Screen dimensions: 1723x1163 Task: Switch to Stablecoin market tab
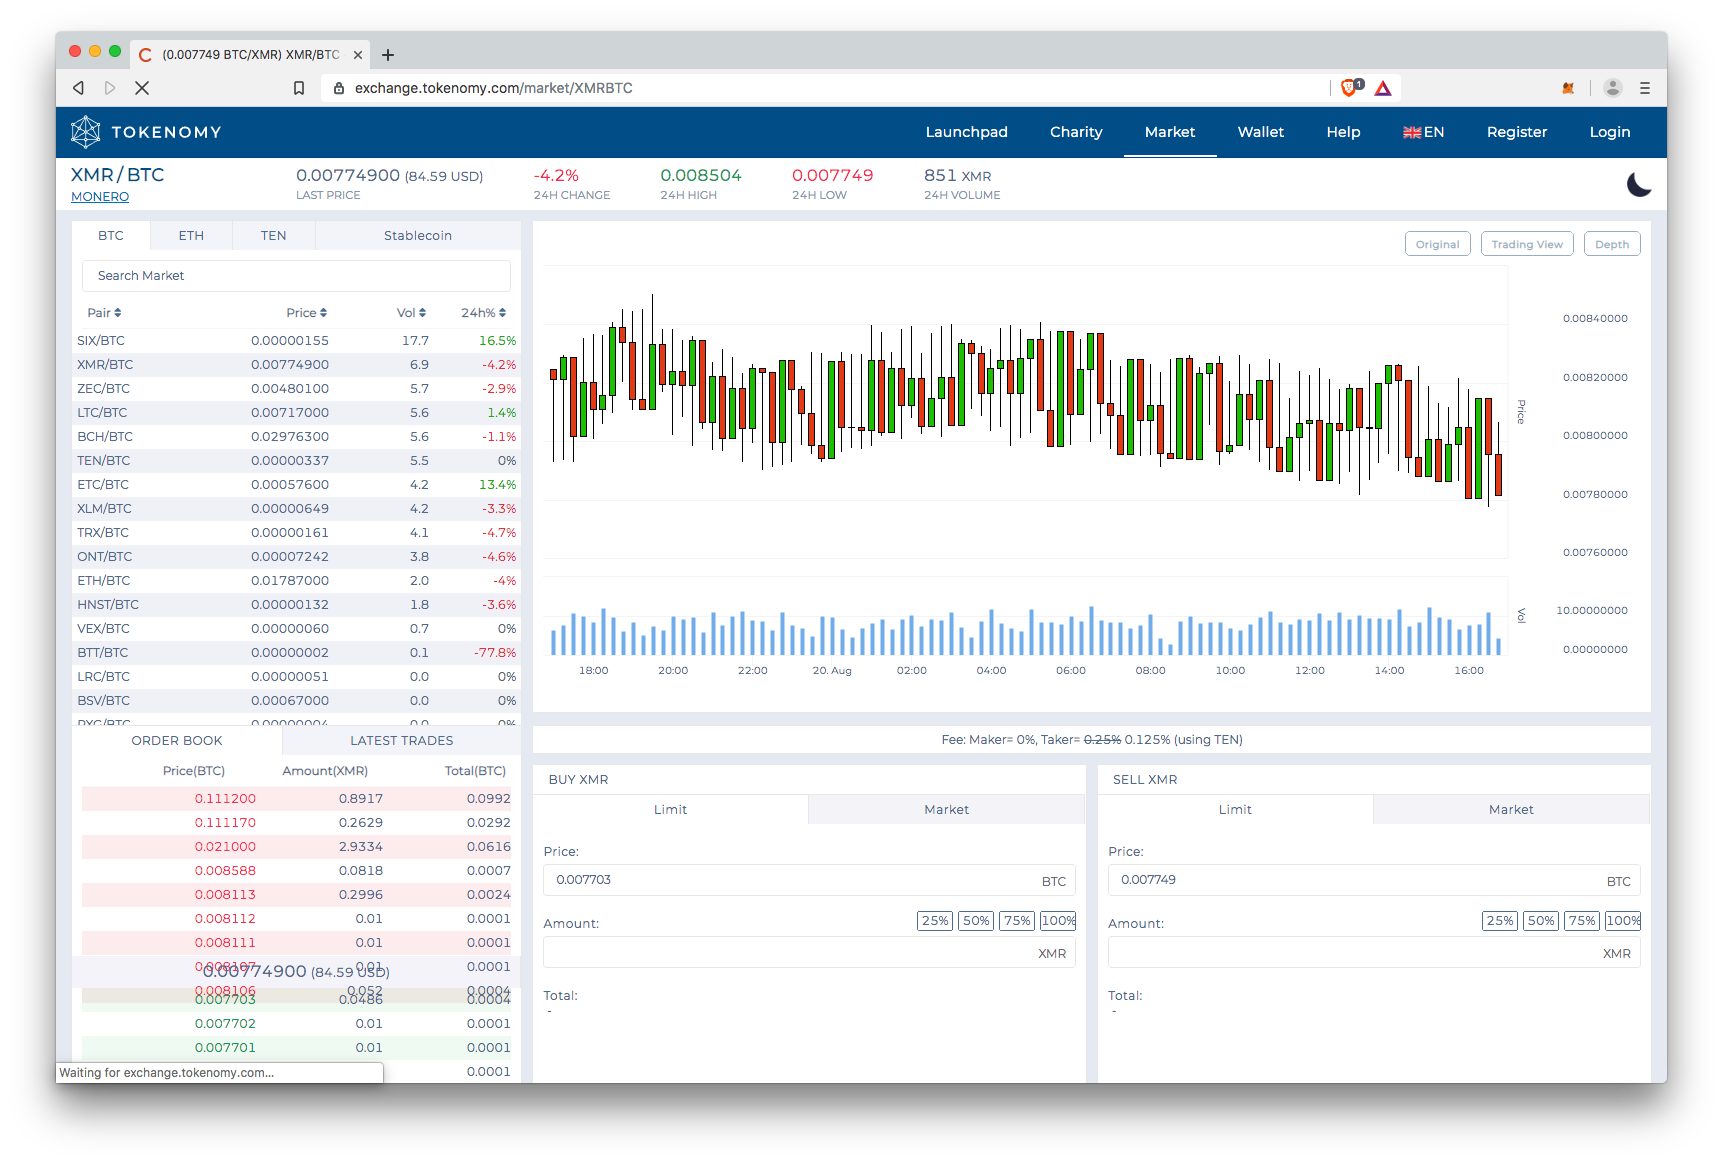click(x=418, y=236)
